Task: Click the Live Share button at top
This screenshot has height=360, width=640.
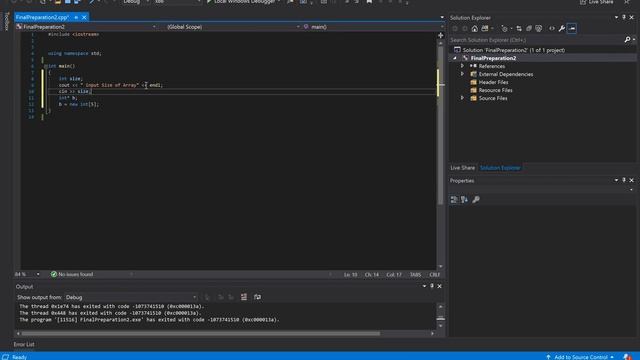Action: (596, 2)
